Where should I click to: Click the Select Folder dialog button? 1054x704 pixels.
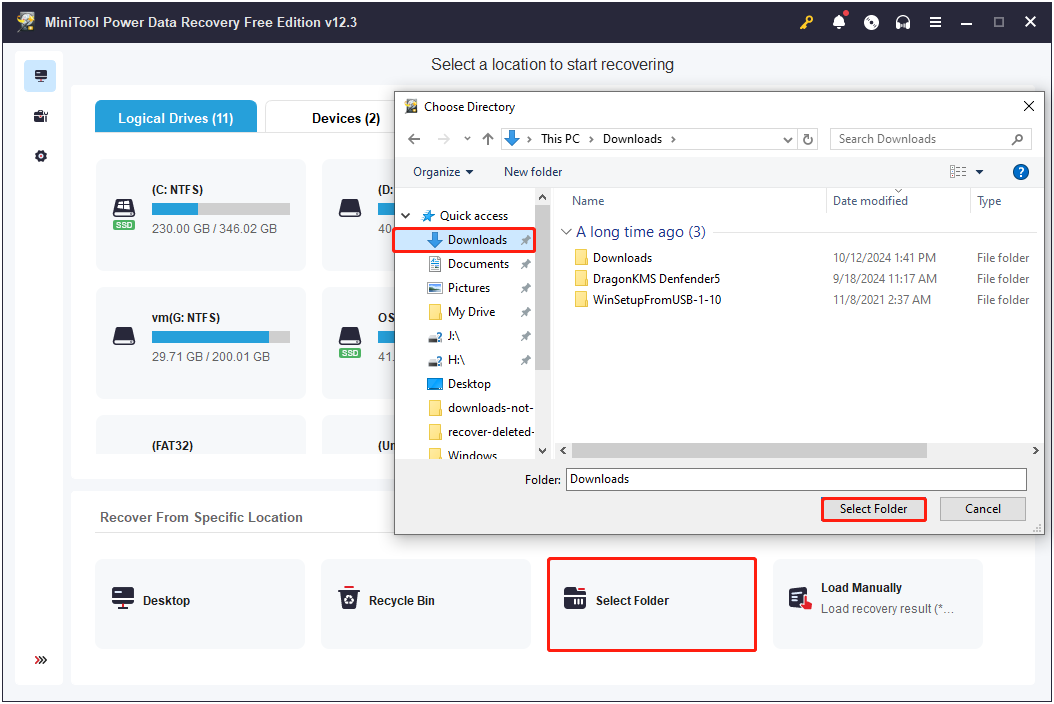click(x=873, y=509)
